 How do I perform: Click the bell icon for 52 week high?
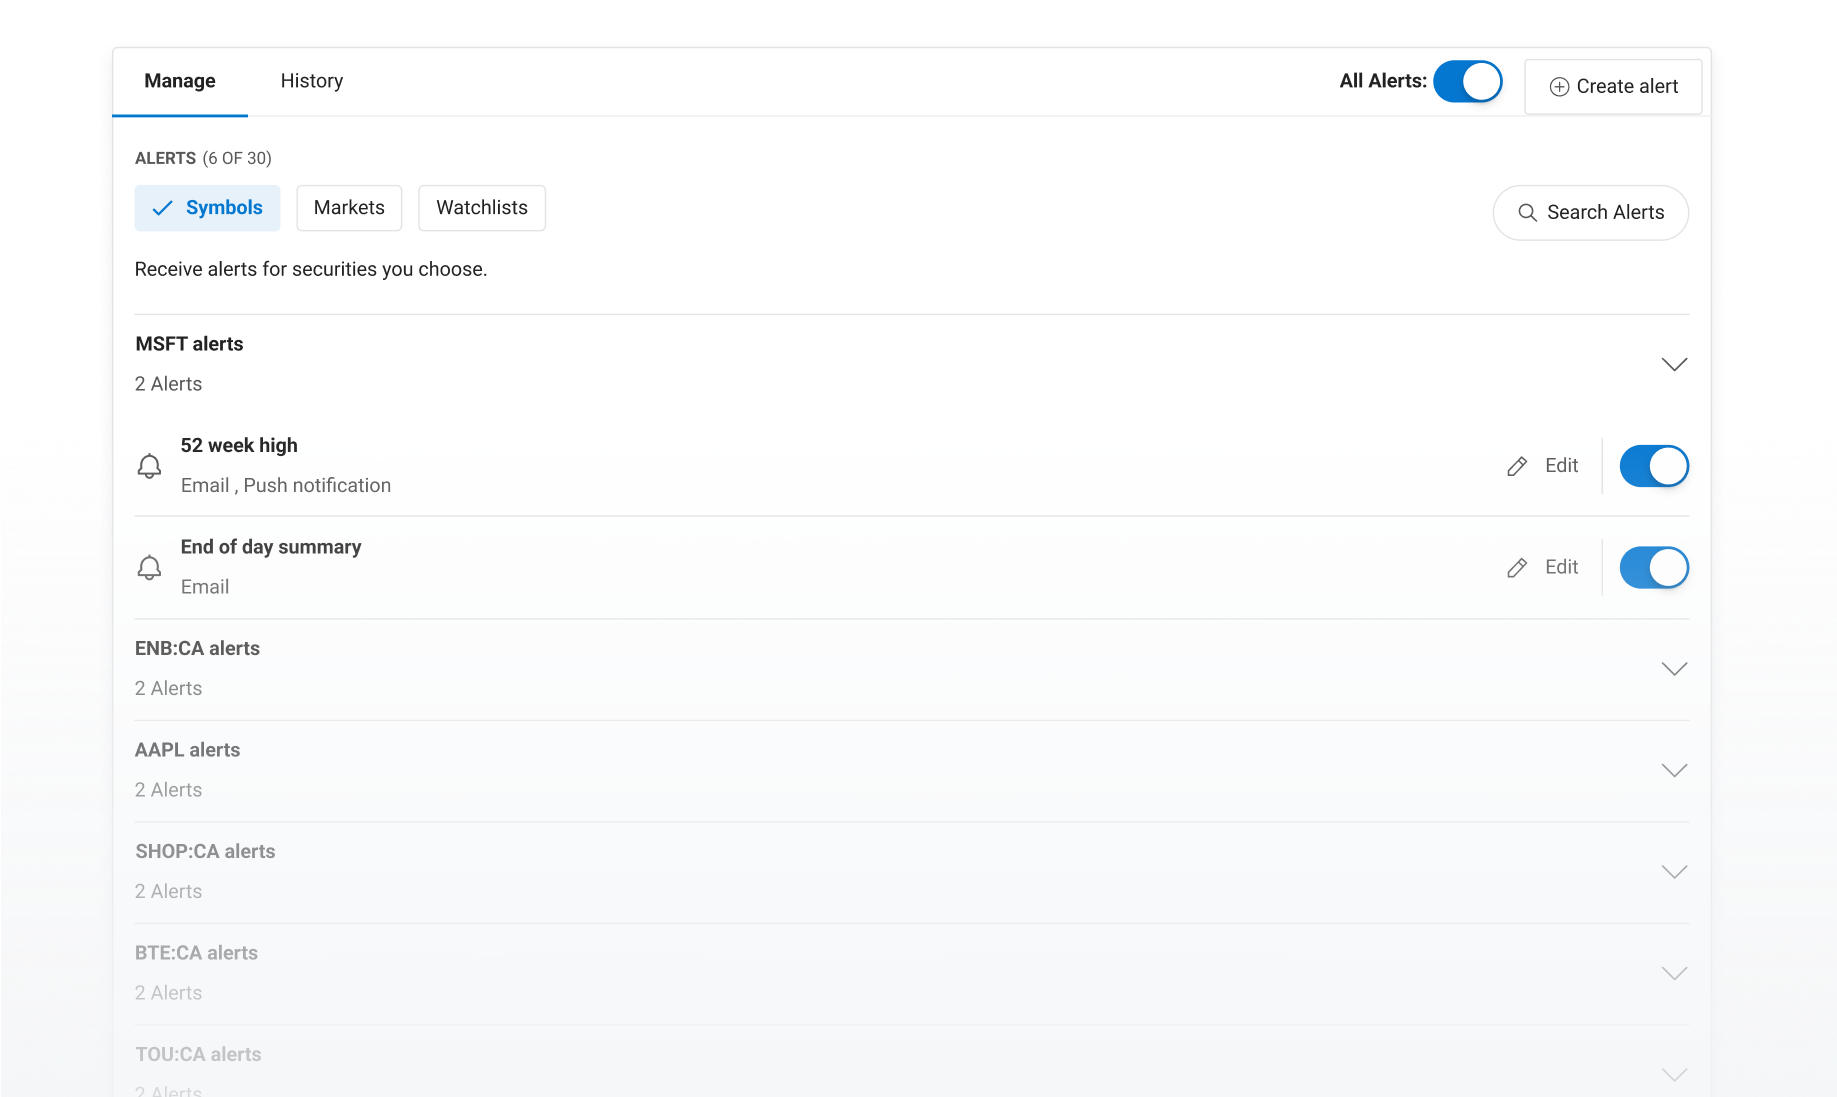tap(149, 466)
